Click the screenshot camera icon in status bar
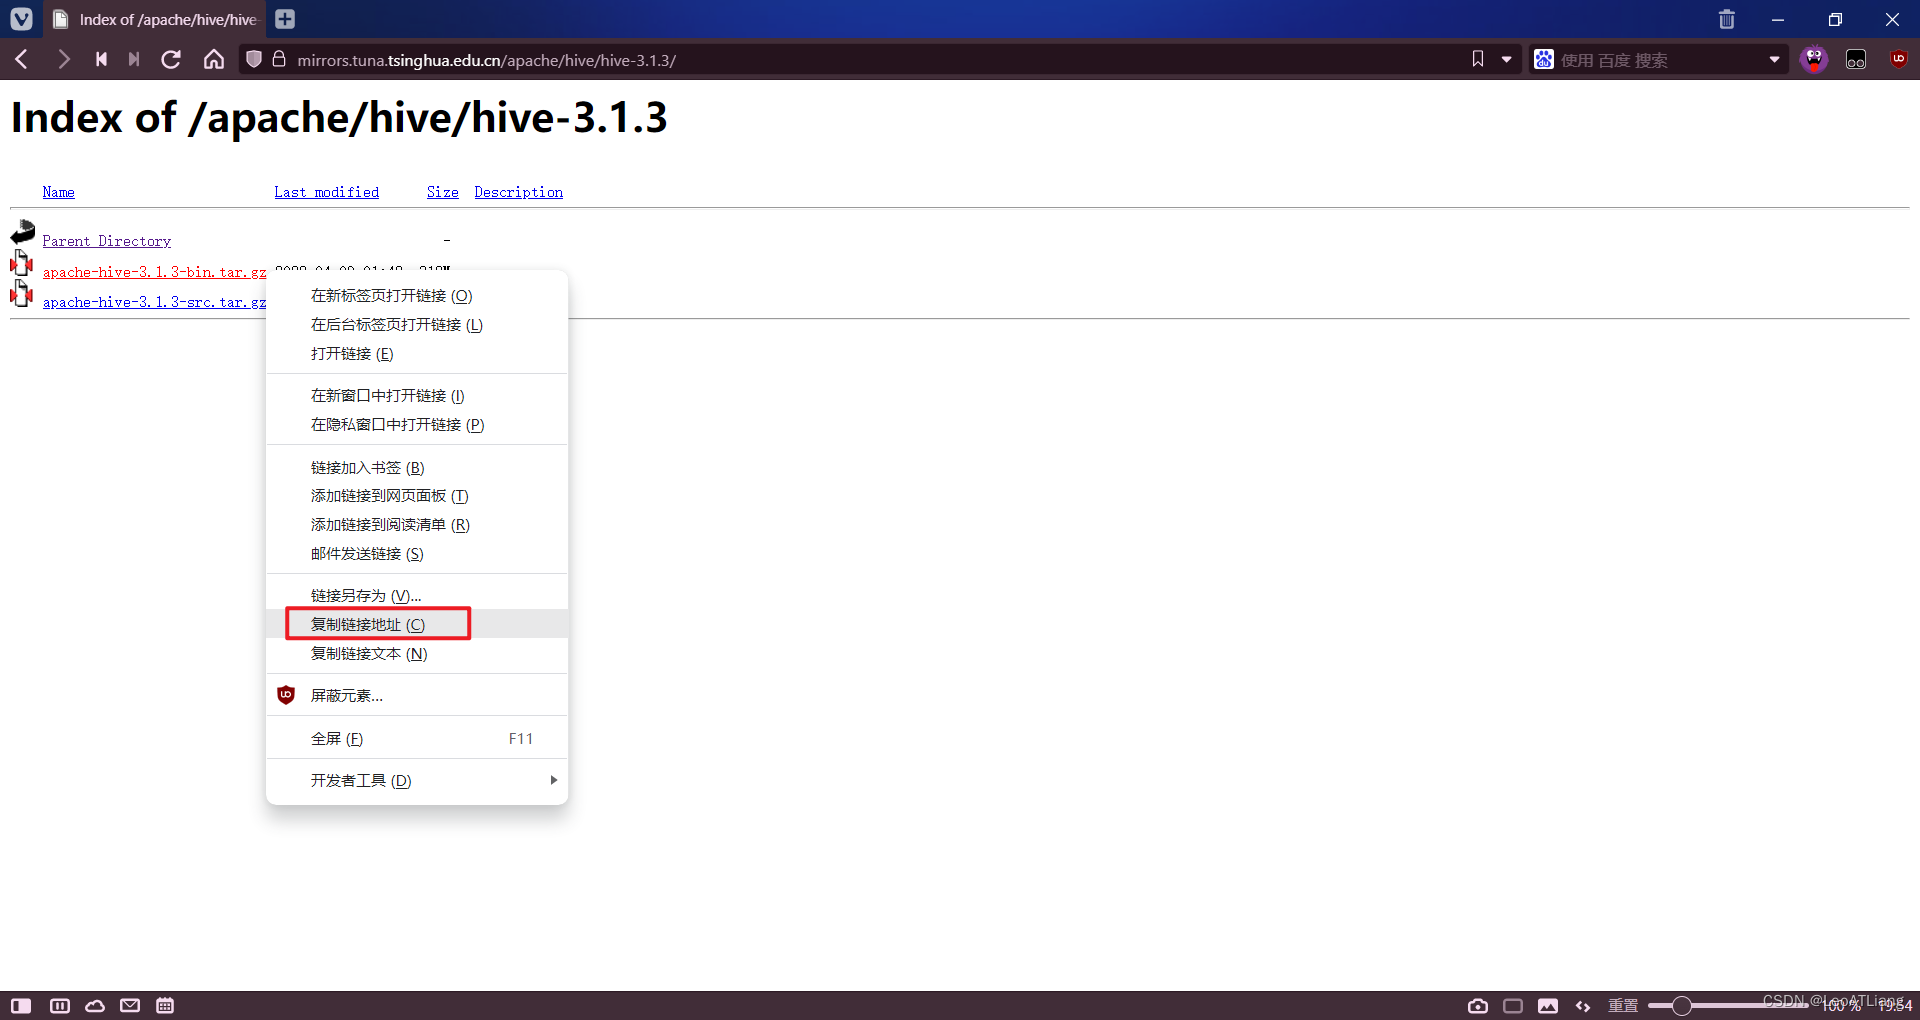The height and width of the screenshot is (1020, 1920). pos(1477,1006)
